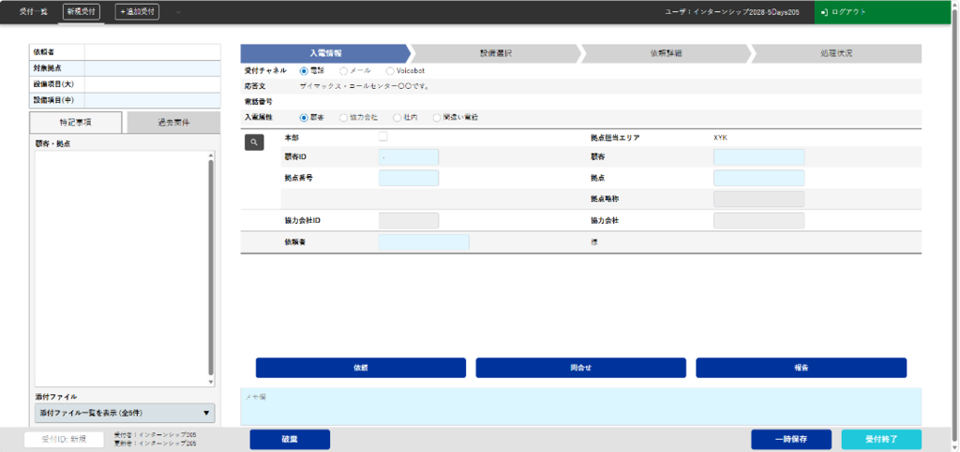Click the 受付ID: 新規 box

pos(64,439)
